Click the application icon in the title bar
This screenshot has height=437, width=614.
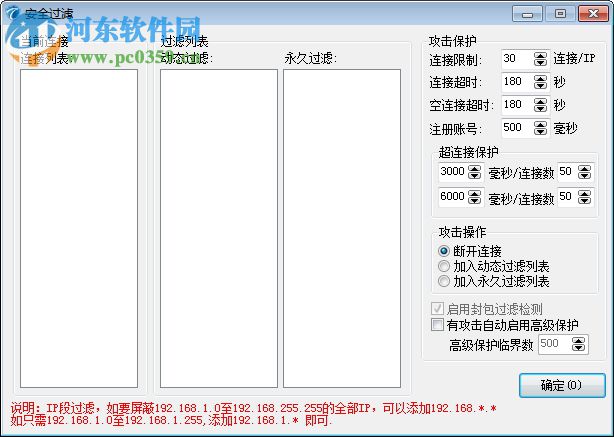13,13
